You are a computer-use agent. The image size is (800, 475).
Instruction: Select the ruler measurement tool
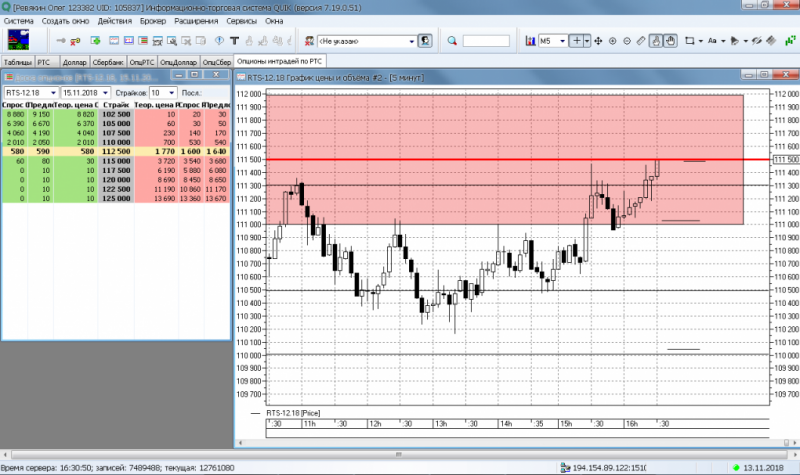click(x=641, y=41)
